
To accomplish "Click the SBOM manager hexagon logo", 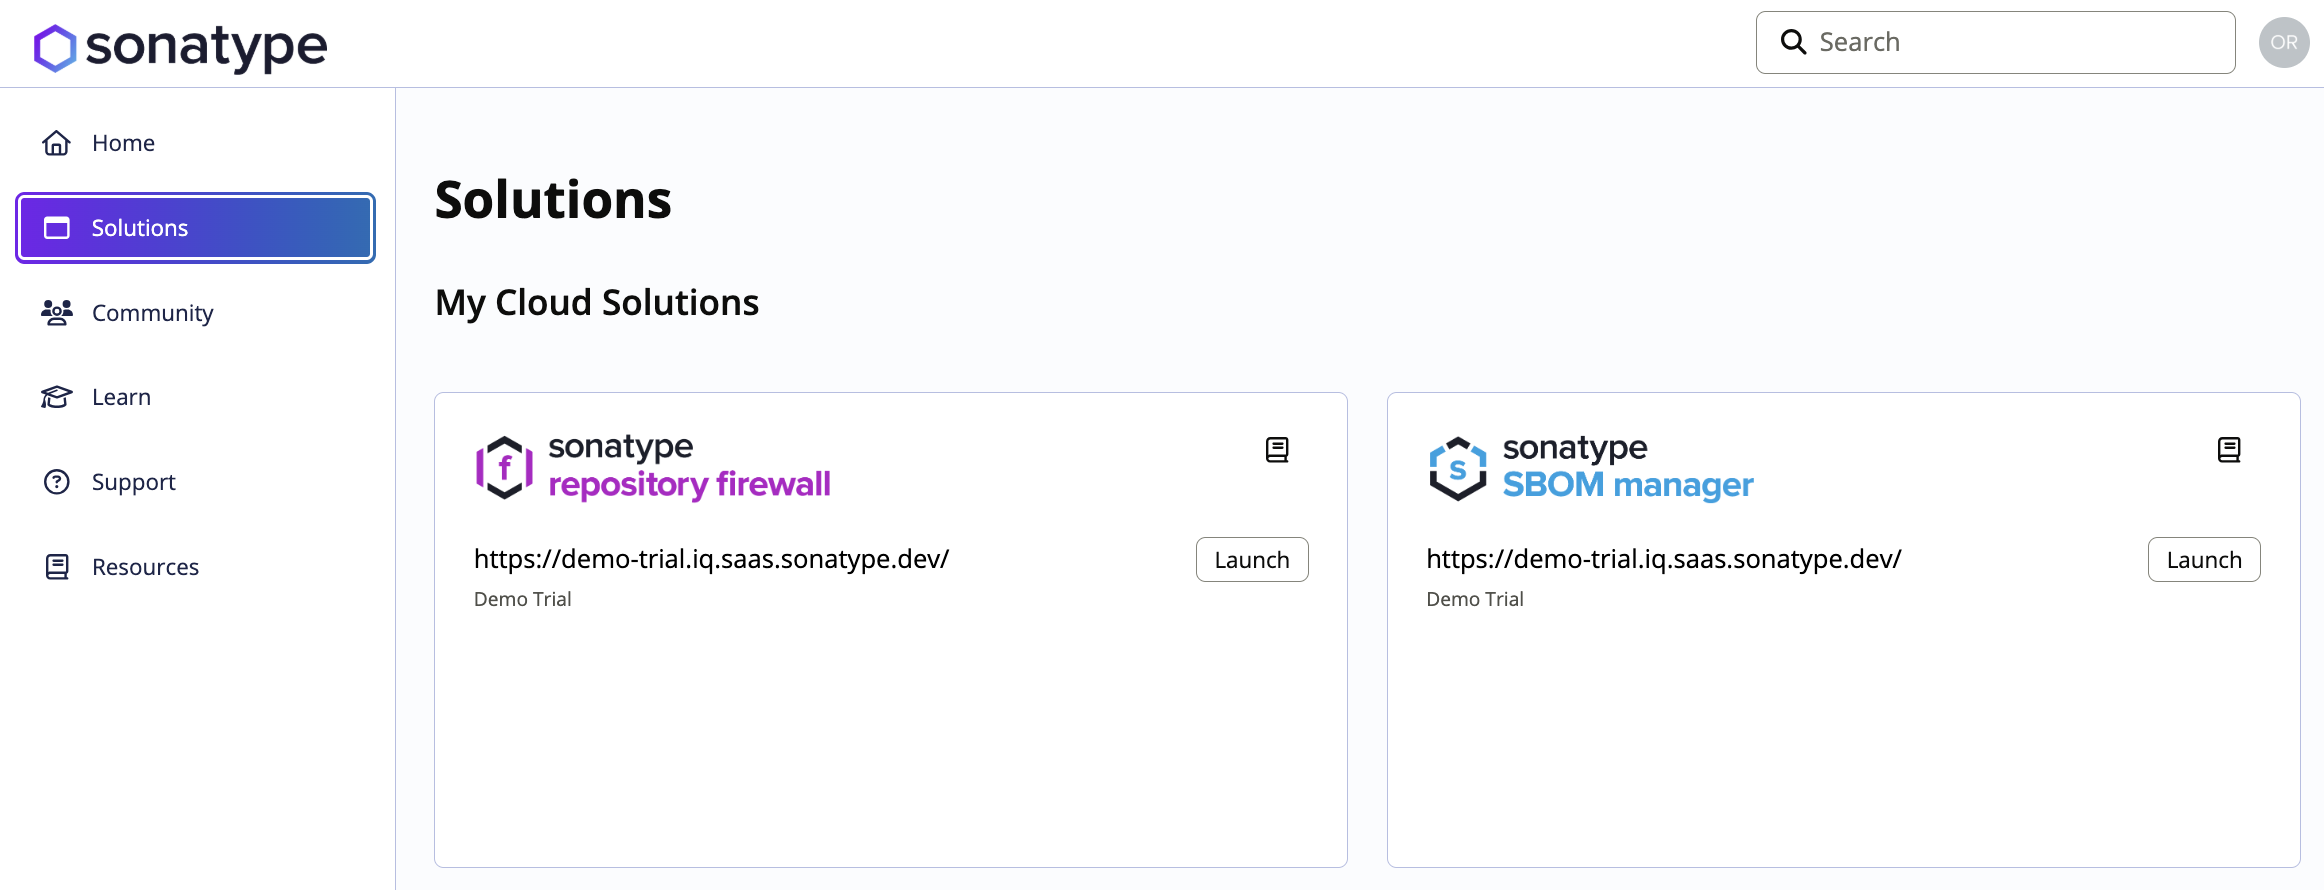I will pyautogui.click(x=1458, y=468).
